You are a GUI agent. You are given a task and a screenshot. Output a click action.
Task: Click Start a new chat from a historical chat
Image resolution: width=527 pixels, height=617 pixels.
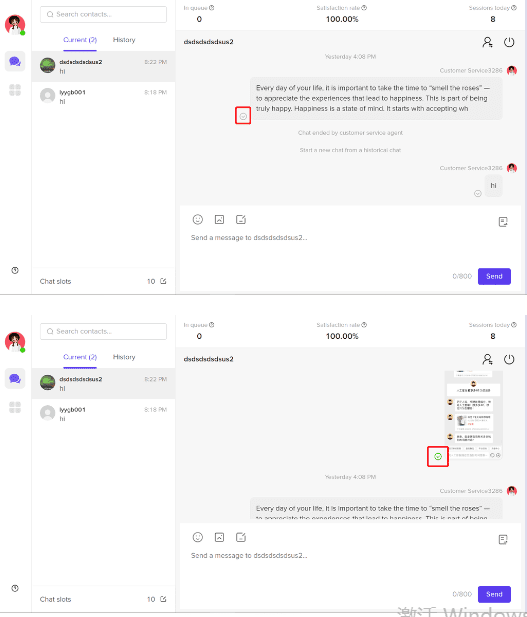tap(350, 150)
